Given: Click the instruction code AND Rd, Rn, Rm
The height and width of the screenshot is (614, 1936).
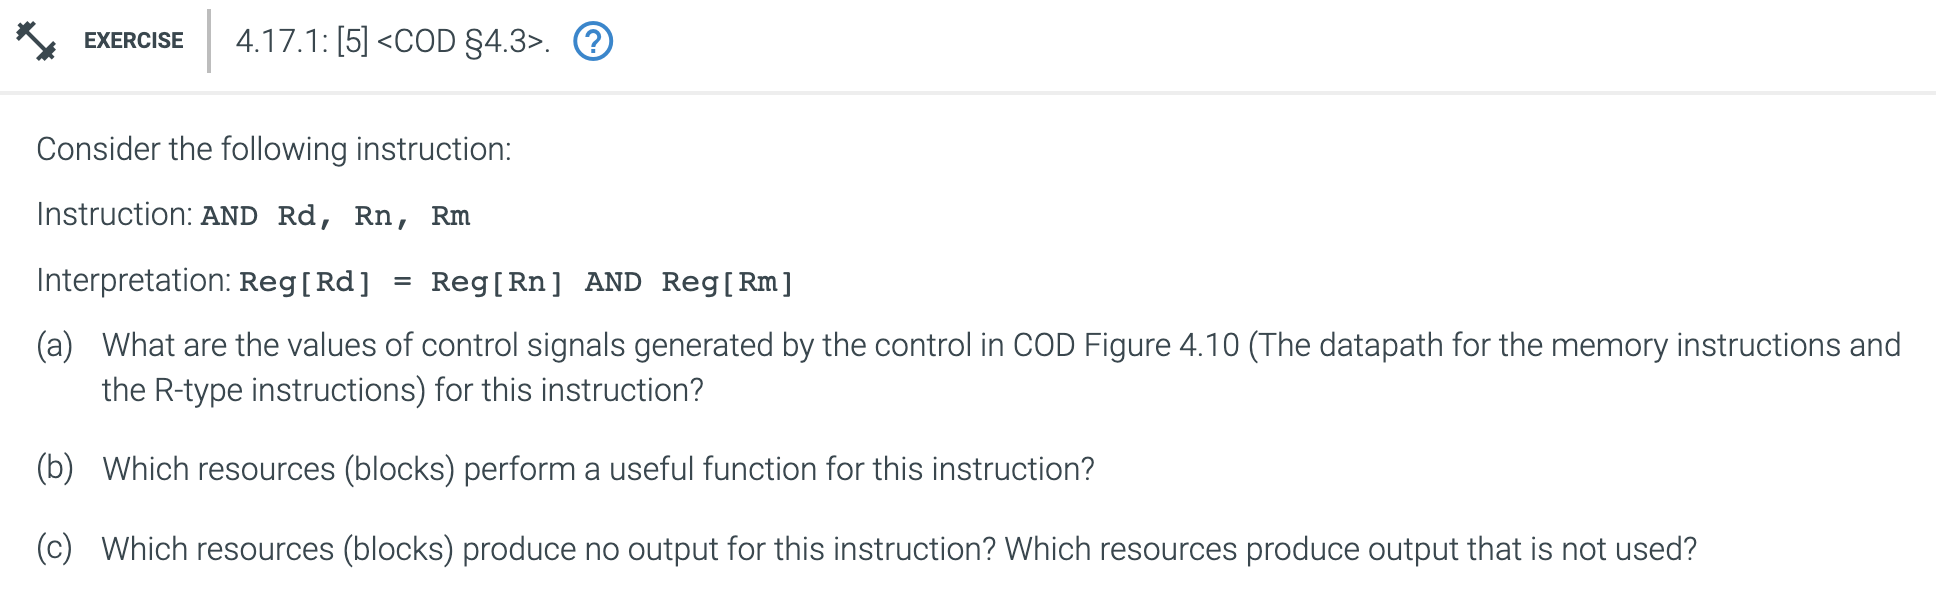Looking at the screenshot, I should [335, 215].
